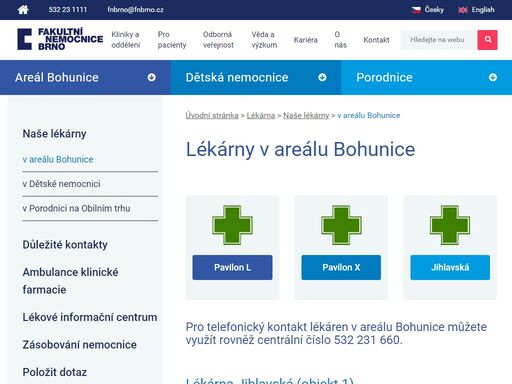Open Lékárna breadcrumb link

coord(261,115)
